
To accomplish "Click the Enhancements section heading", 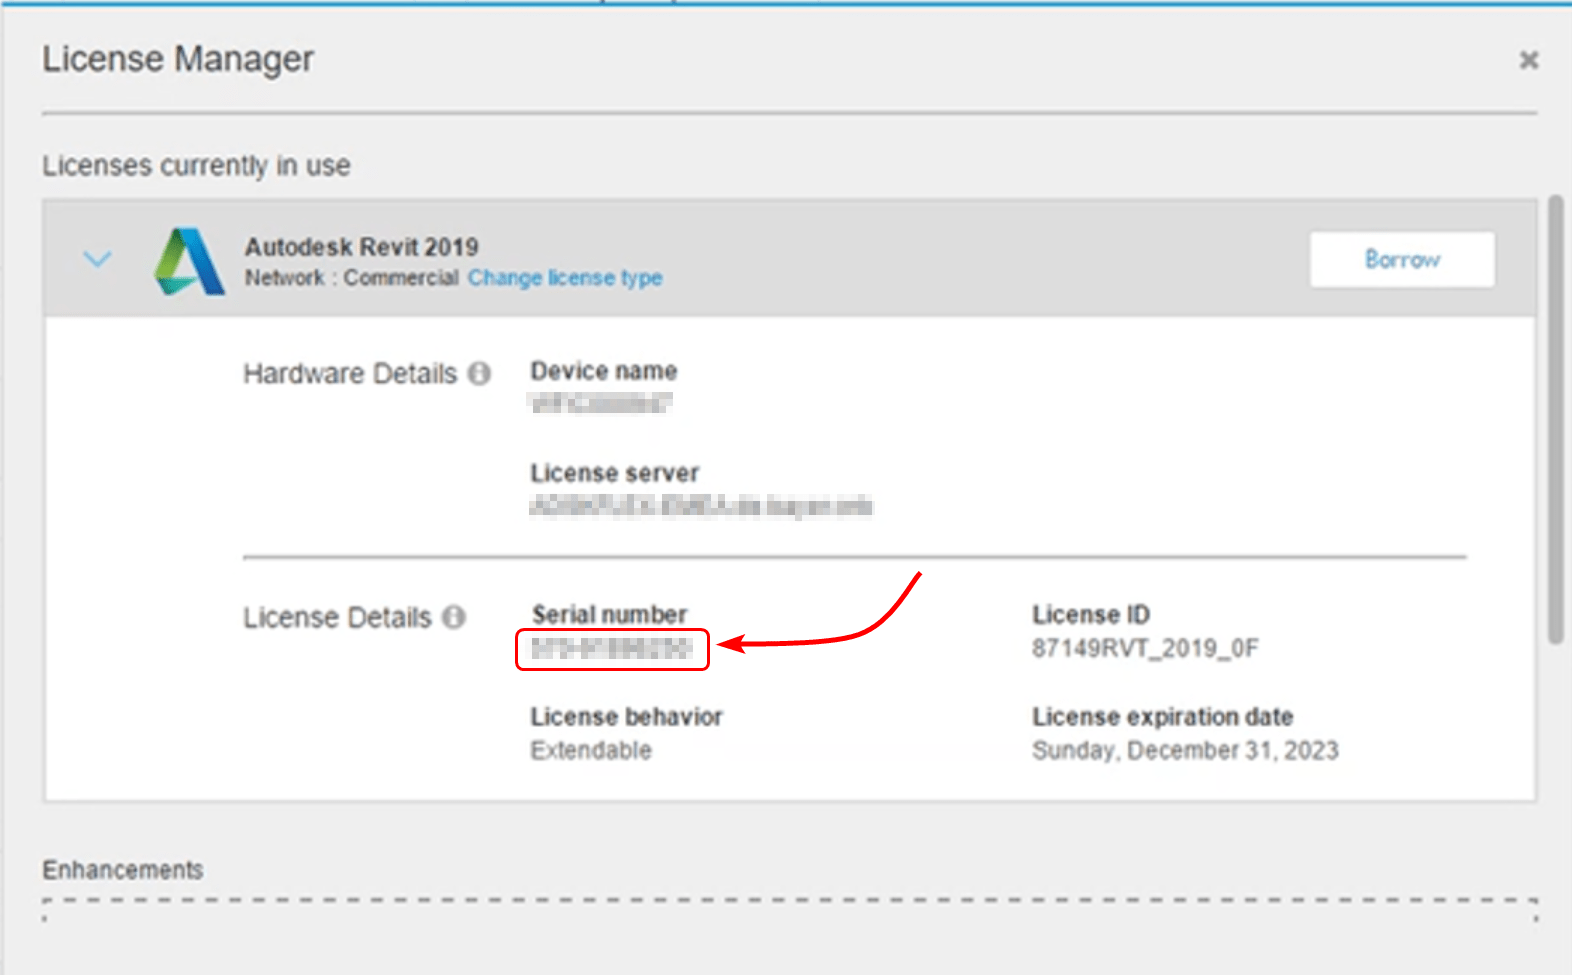I will [x=123, y=870].
